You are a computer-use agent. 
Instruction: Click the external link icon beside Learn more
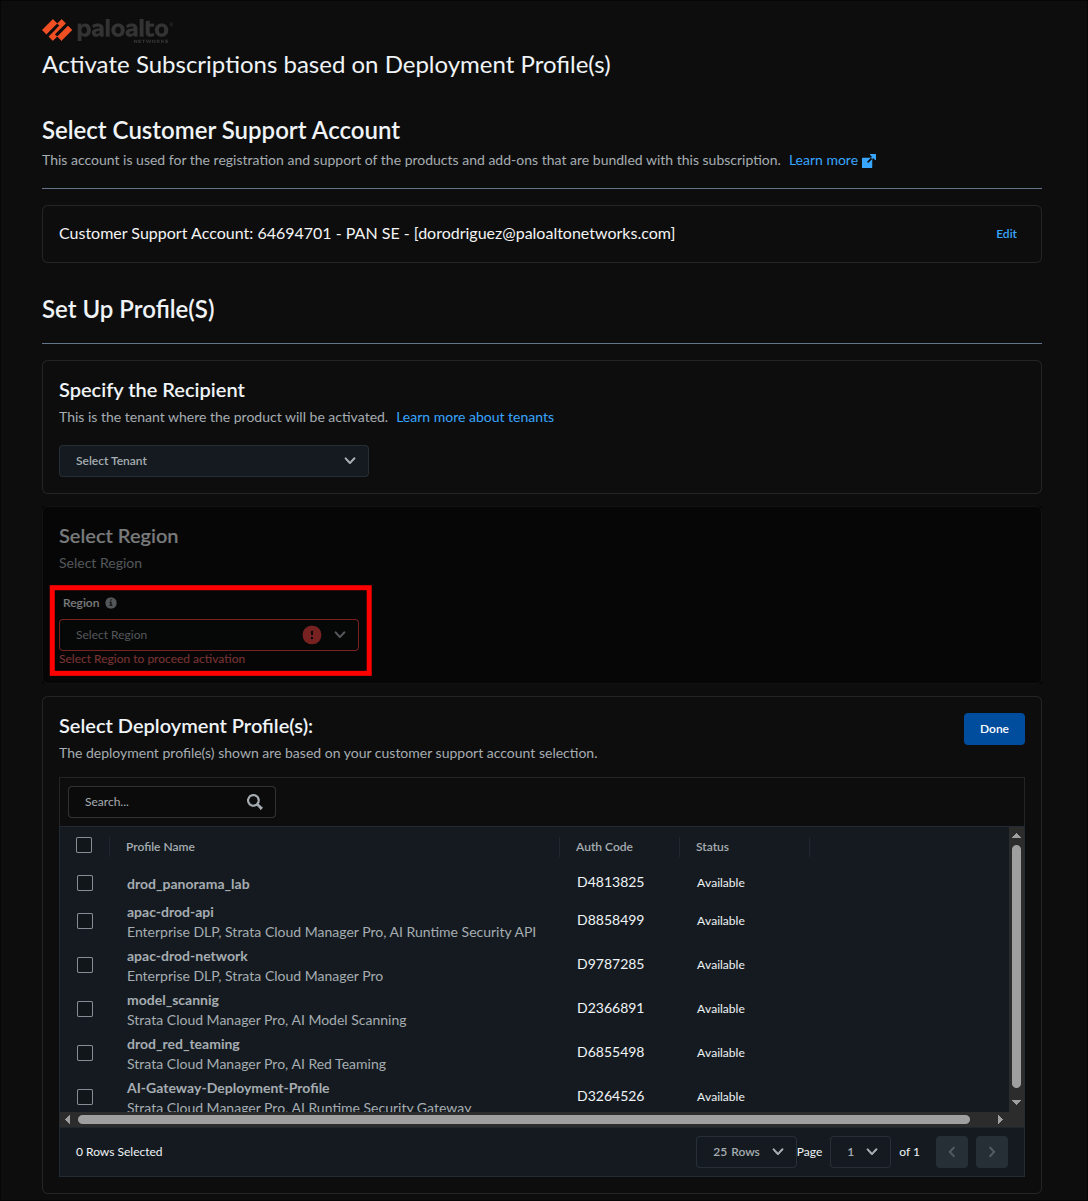(x=869, y=161)
